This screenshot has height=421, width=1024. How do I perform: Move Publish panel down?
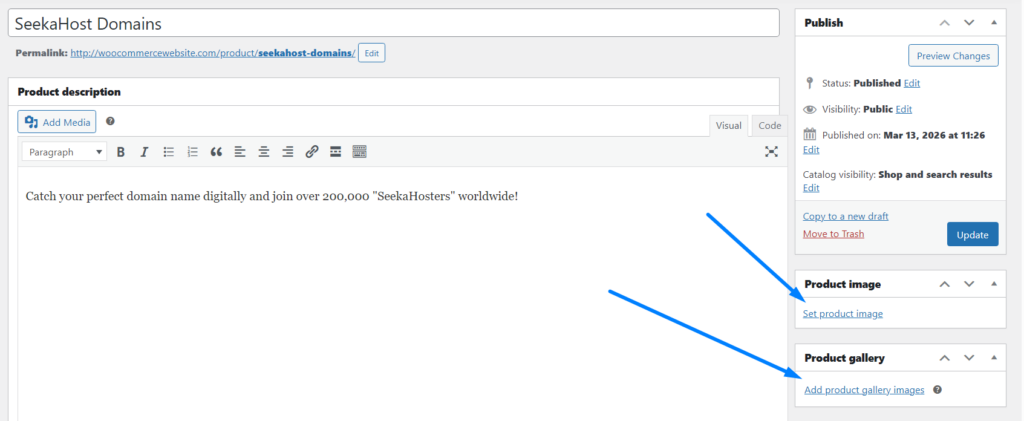pos(969,23)
